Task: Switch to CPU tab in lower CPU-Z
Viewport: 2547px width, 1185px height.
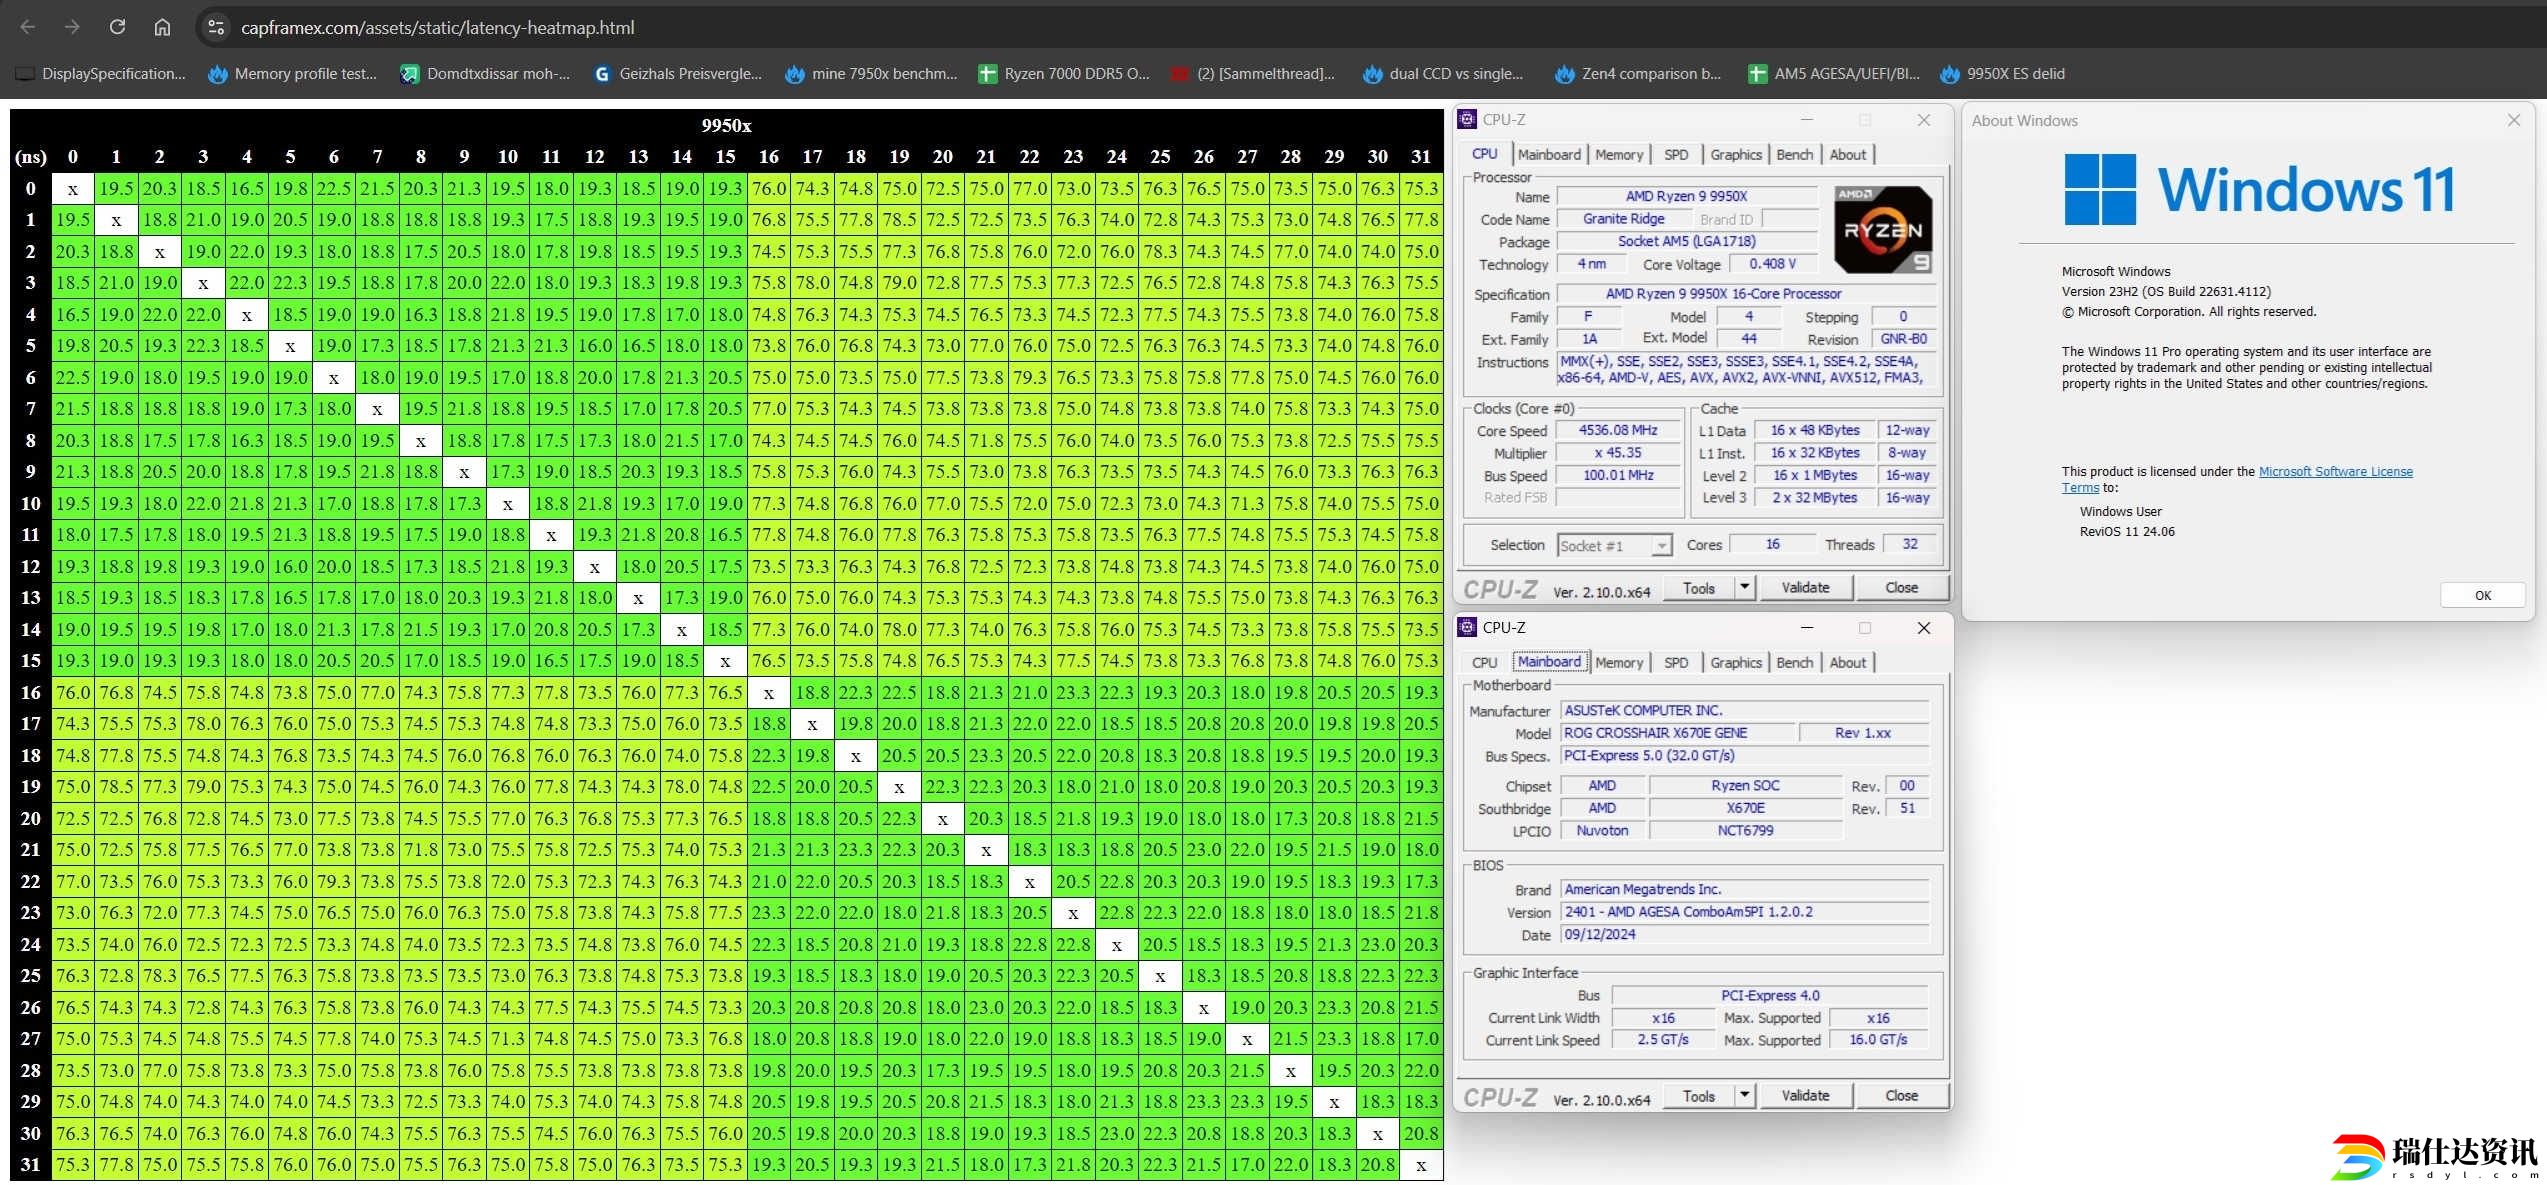Action: (1484, 662)
